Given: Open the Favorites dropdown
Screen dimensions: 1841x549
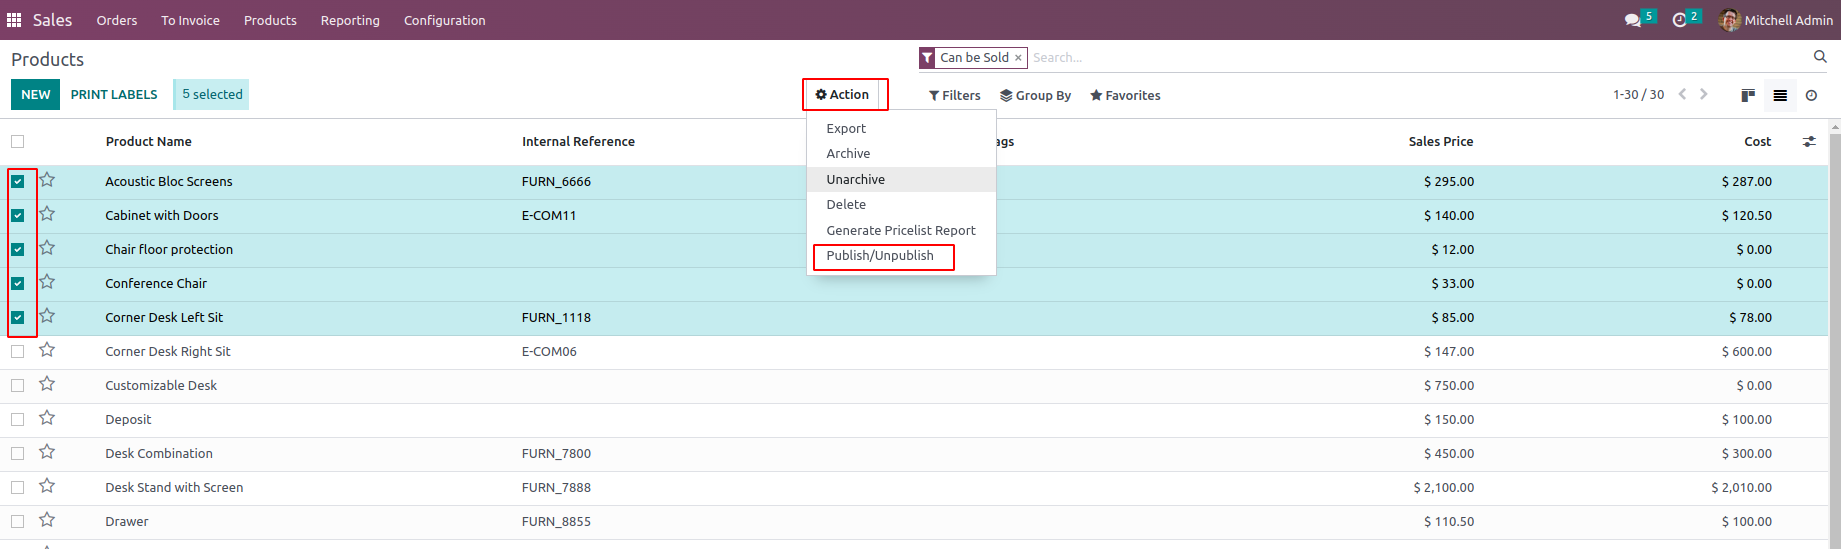Looking at the screenshot, I should pos(1125,95).
